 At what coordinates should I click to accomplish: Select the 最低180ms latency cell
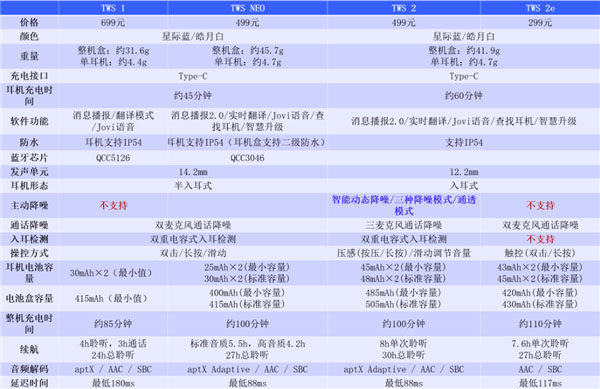(x=113, y=383)
